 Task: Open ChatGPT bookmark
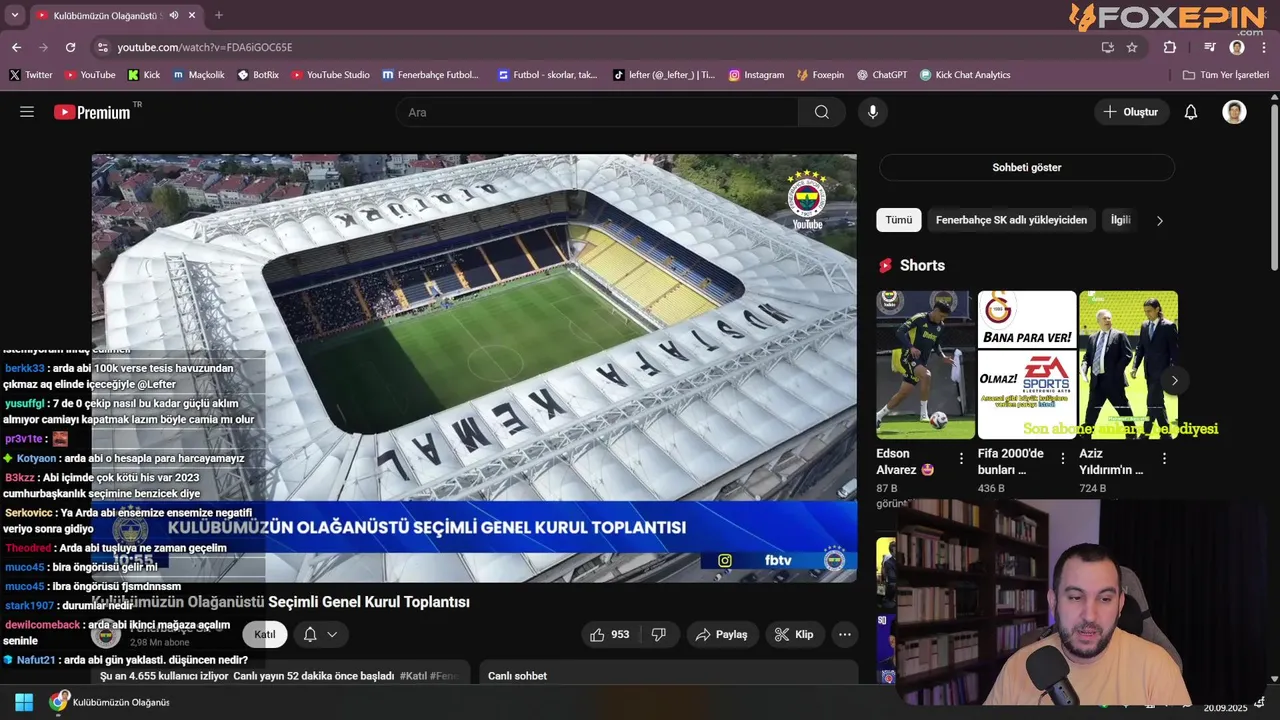click(x=881, y=75)
